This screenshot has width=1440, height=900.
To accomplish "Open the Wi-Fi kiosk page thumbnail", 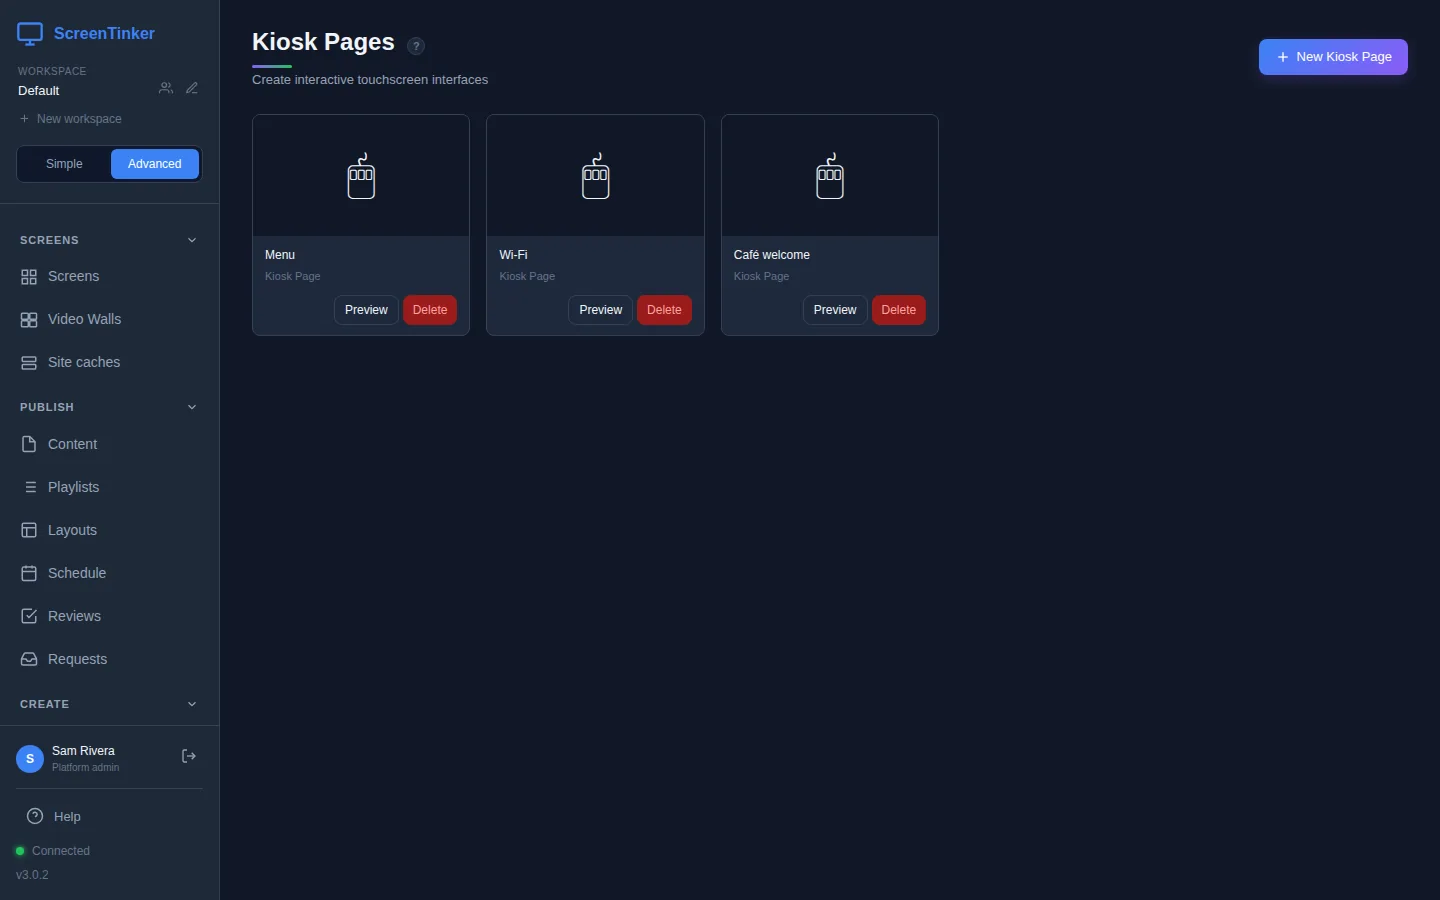I will point(595,176).
